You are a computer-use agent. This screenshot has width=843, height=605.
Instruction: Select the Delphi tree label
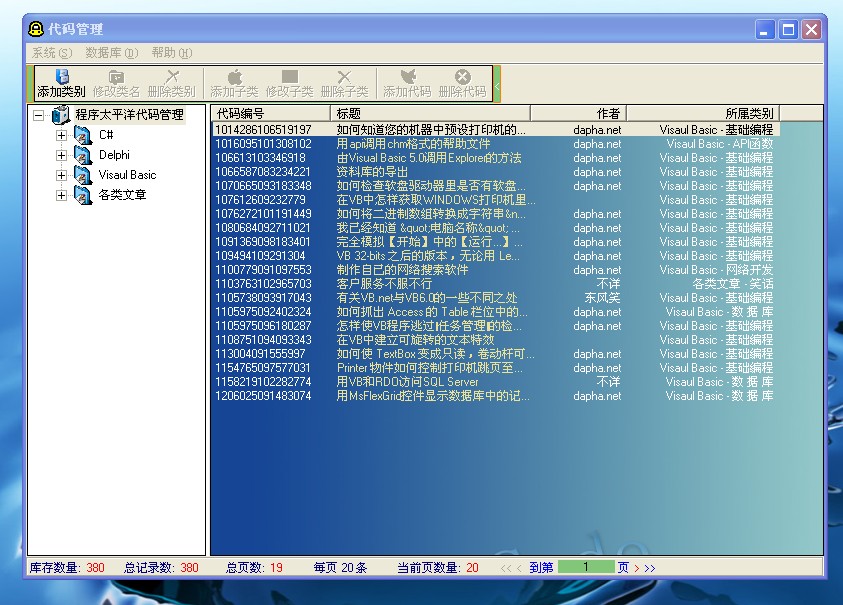[x=114, y=155]
